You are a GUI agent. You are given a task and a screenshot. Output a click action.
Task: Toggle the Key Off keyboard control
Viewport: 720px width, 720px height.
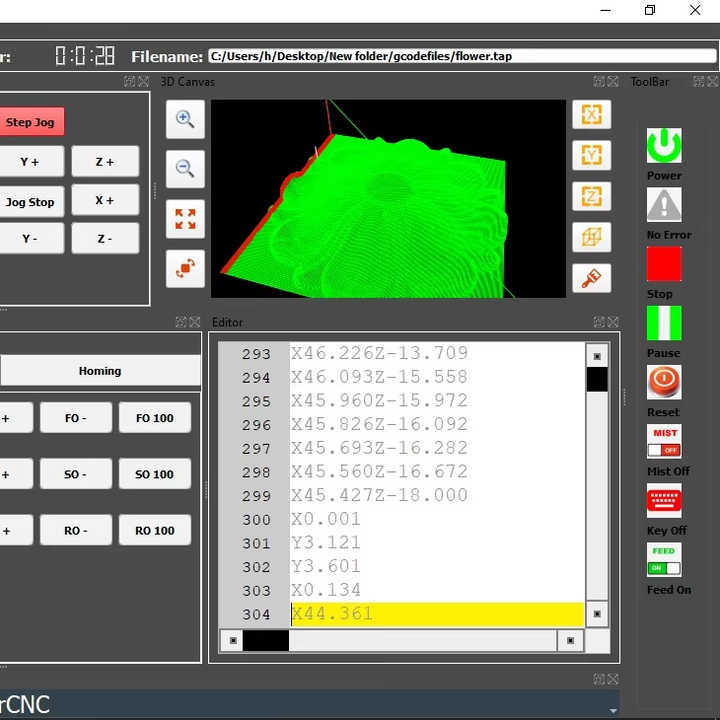664,500
